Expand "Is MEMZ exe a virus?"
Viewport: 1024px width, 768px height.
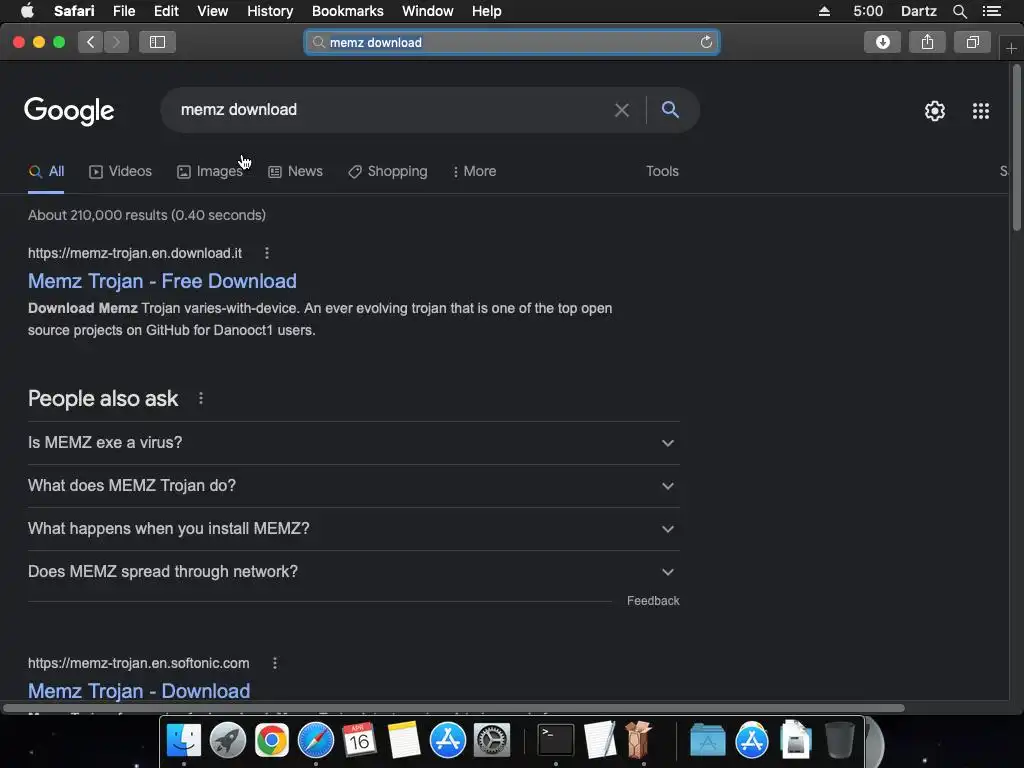[x=353, y=443]
